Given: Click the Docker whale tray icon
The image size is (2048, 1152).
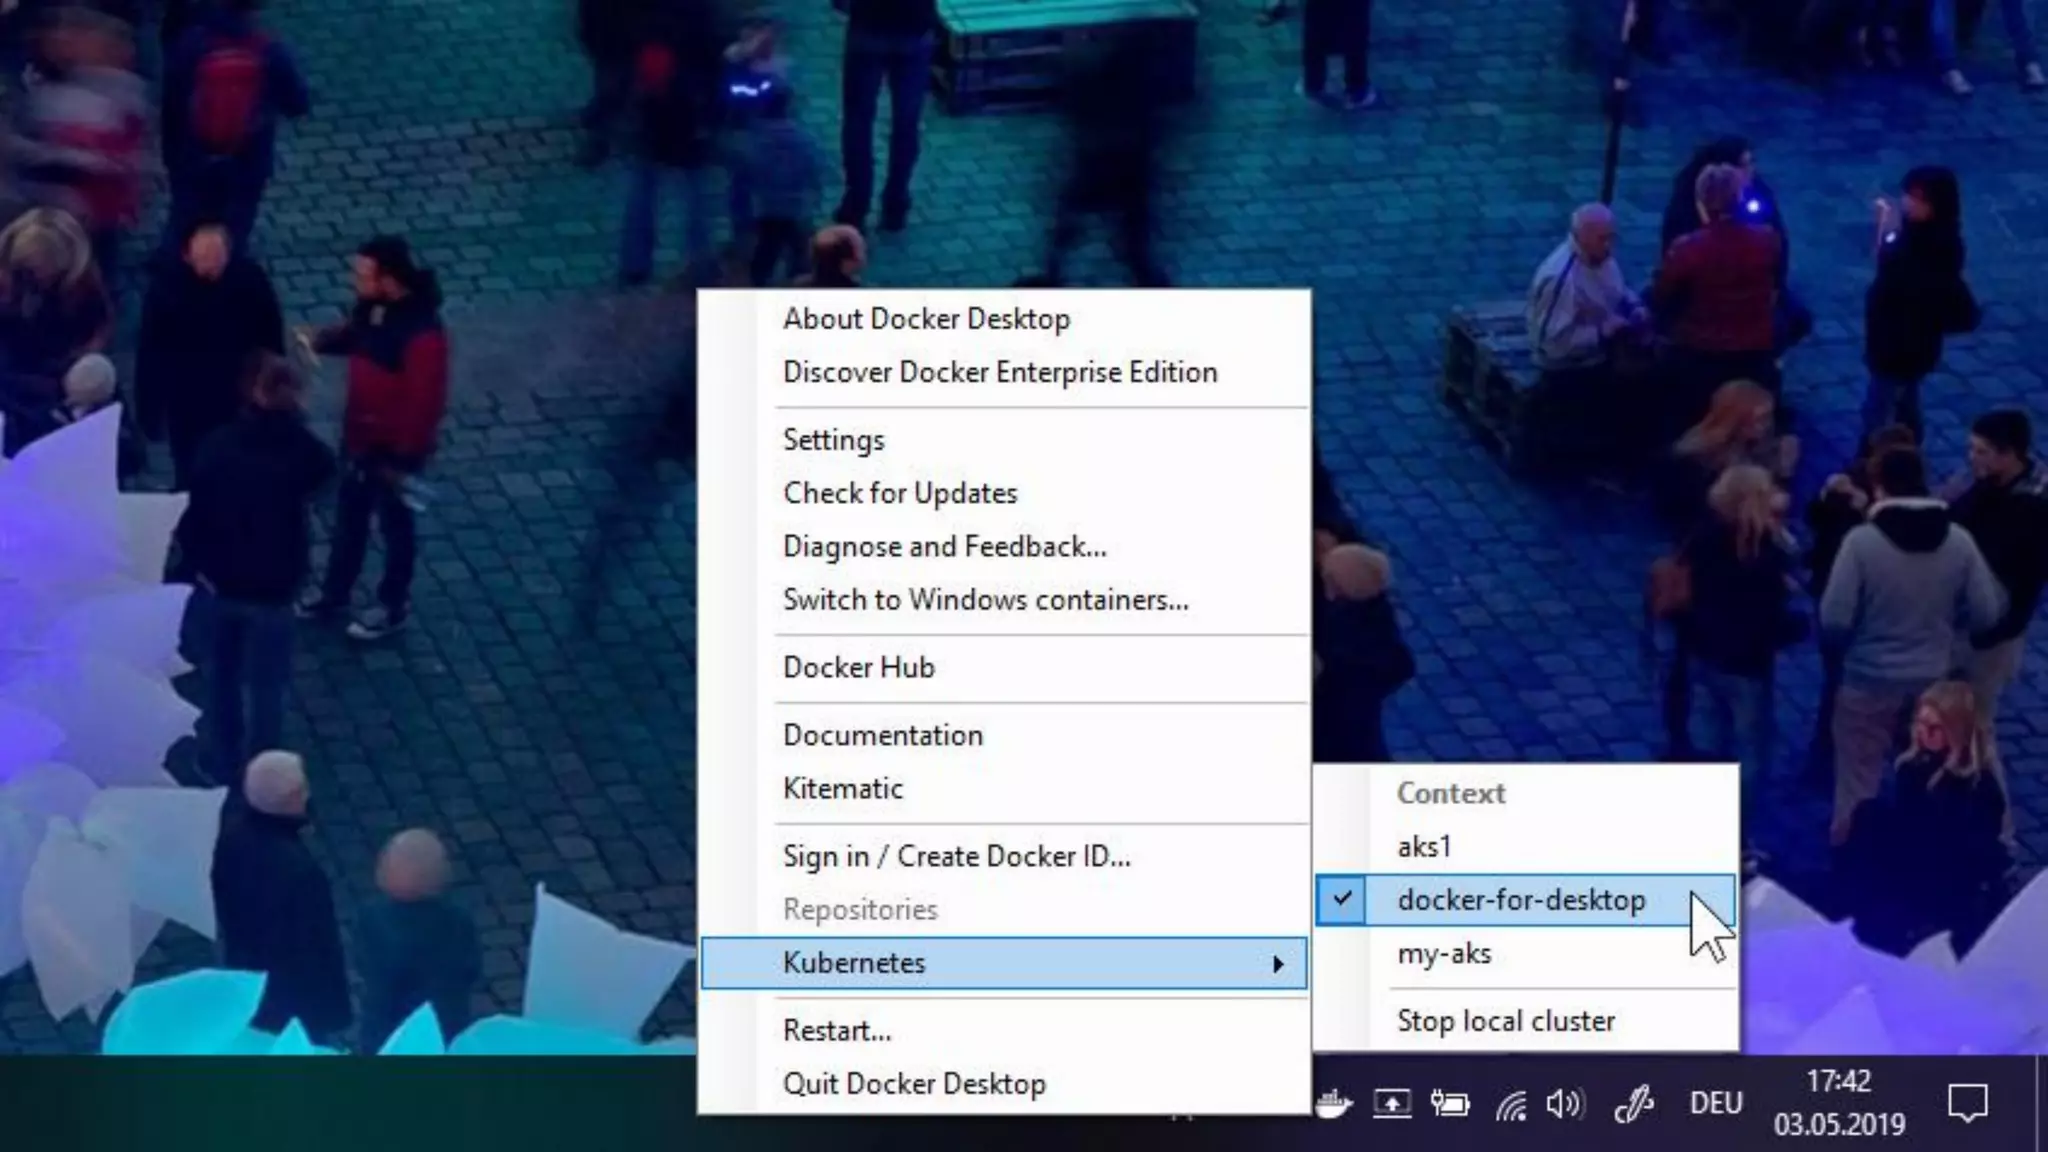Looking at the screenshot, I should pyautogui.click(x=1334, y=1104).
